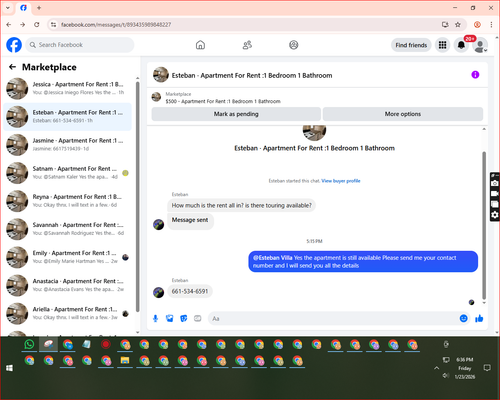Click the voice clip microphone icon
500x400 pixels.
click(x=155, y=319)
